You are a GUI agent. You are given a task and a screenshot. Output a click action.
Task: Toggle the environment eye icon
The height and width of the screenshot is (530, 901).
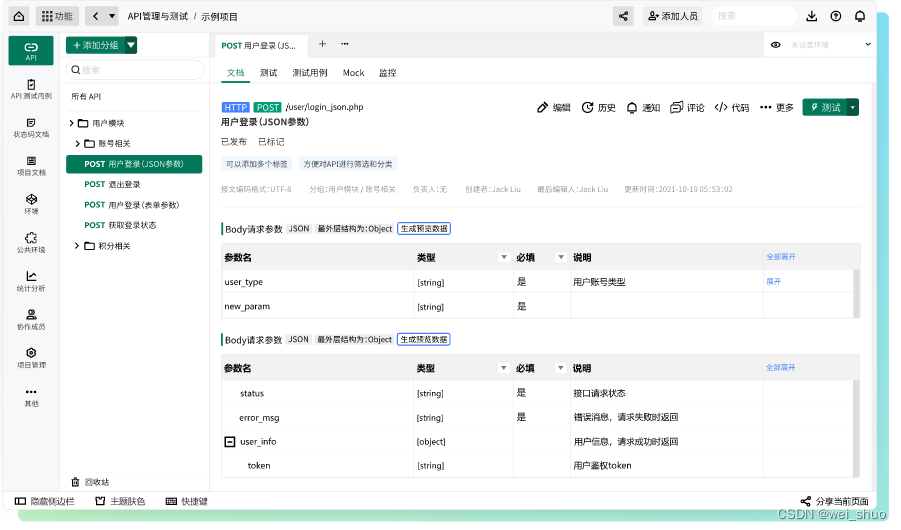[x=776, y=45]
